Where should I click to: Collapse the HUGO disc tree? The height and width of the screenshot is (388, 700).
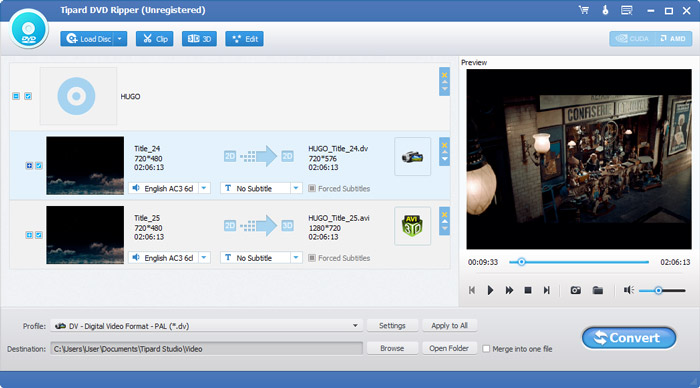16,96
